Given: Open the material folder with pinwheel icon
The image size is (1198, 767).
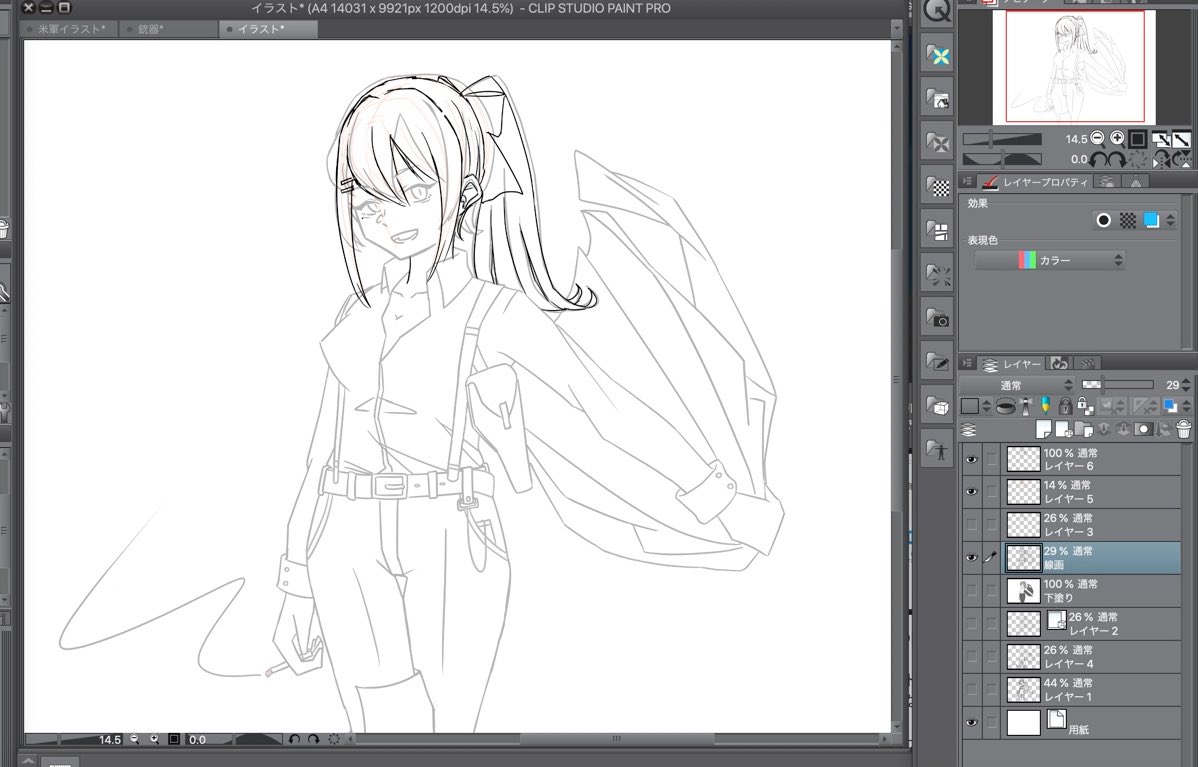Looking at the screenshot, I should [x=937, y=142].
